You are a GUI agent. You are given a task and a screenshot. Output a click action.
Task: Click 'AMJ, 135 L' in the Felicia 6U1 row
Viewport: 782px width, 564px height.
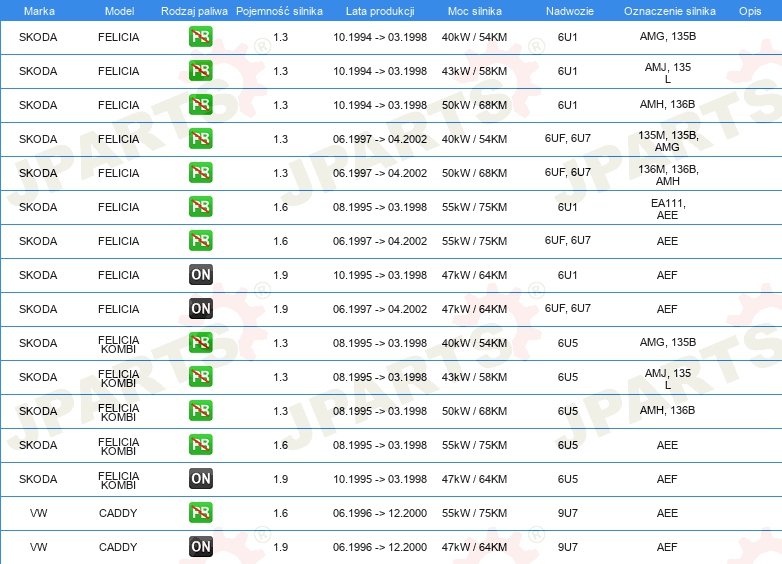(668, 72)
